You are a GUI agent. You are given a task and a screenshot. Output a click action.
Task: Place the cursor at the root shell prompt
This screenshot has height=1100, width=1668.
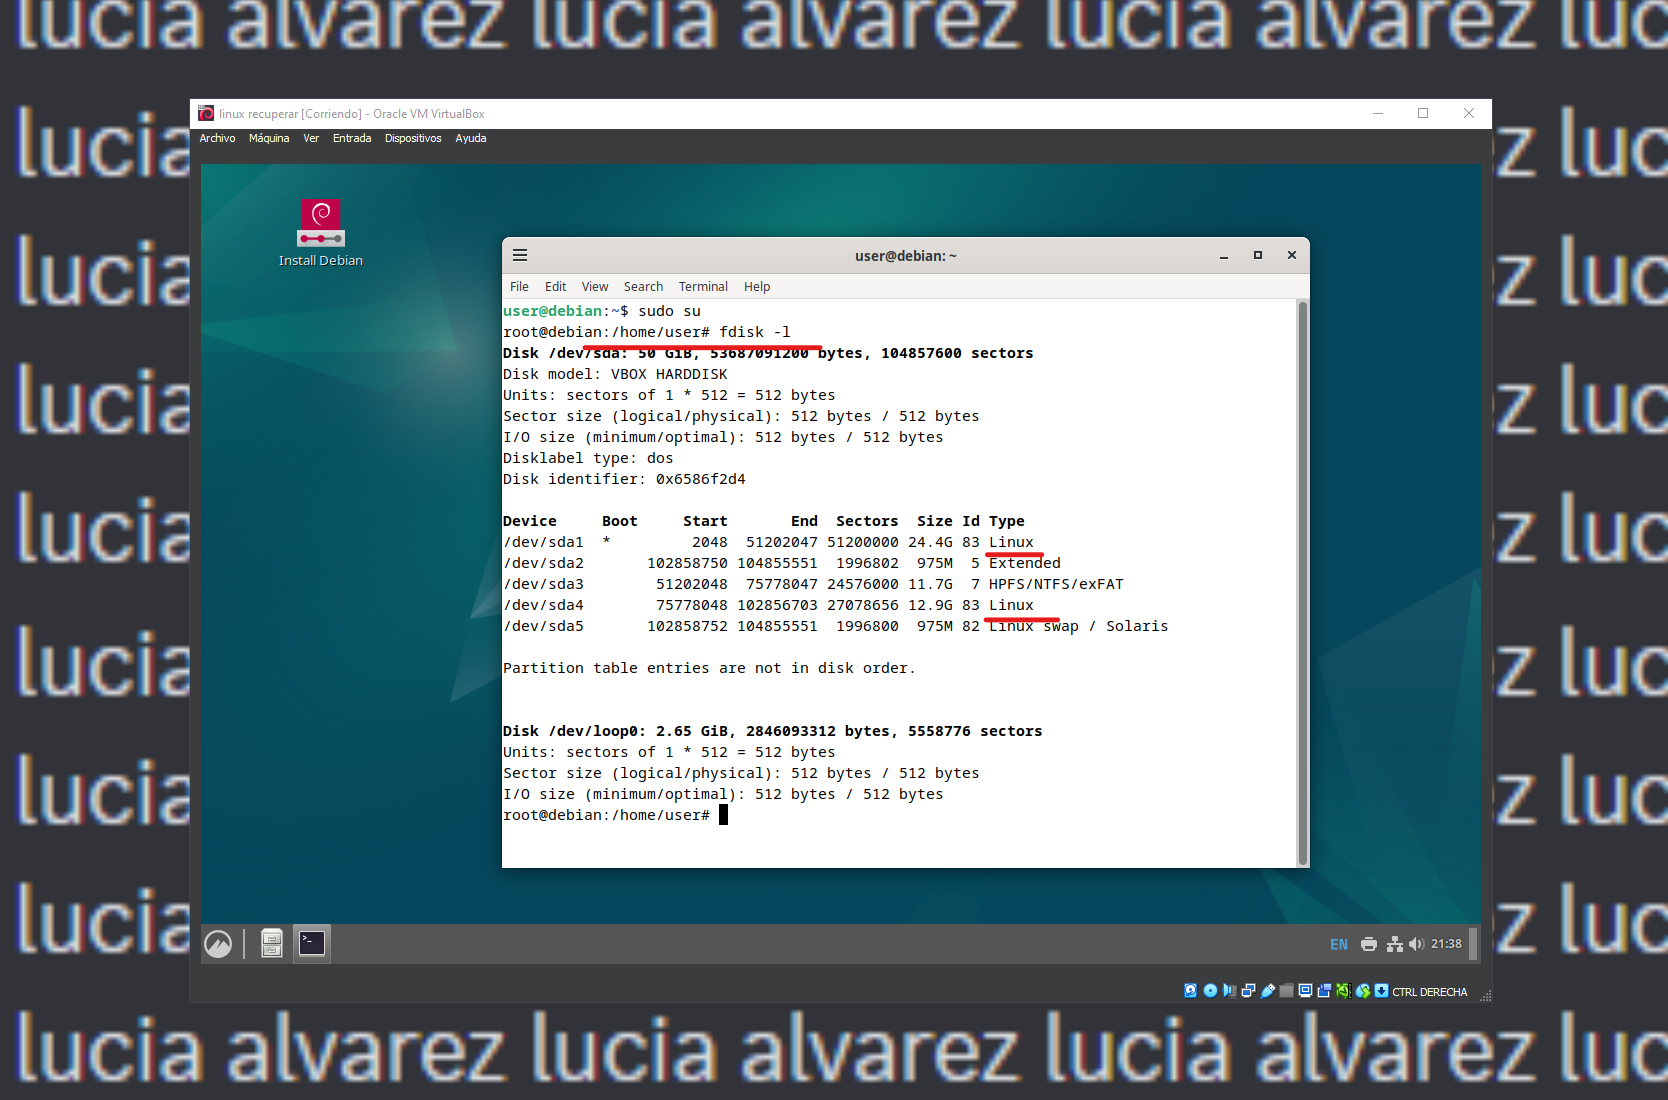pos(722,814)
